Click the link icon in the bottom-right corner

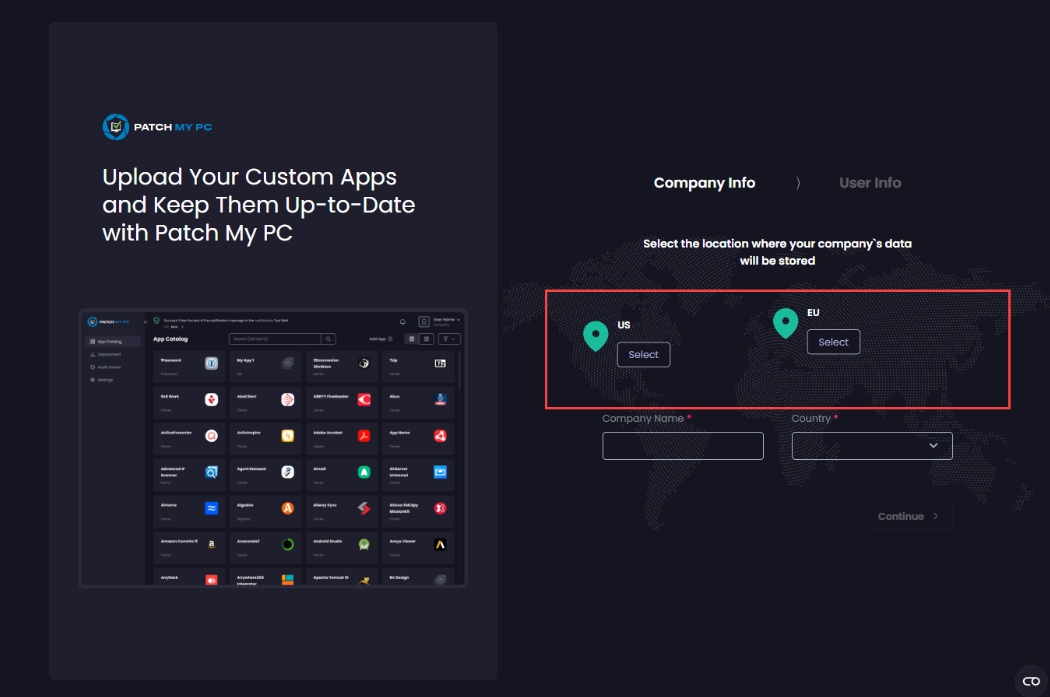1031,680
